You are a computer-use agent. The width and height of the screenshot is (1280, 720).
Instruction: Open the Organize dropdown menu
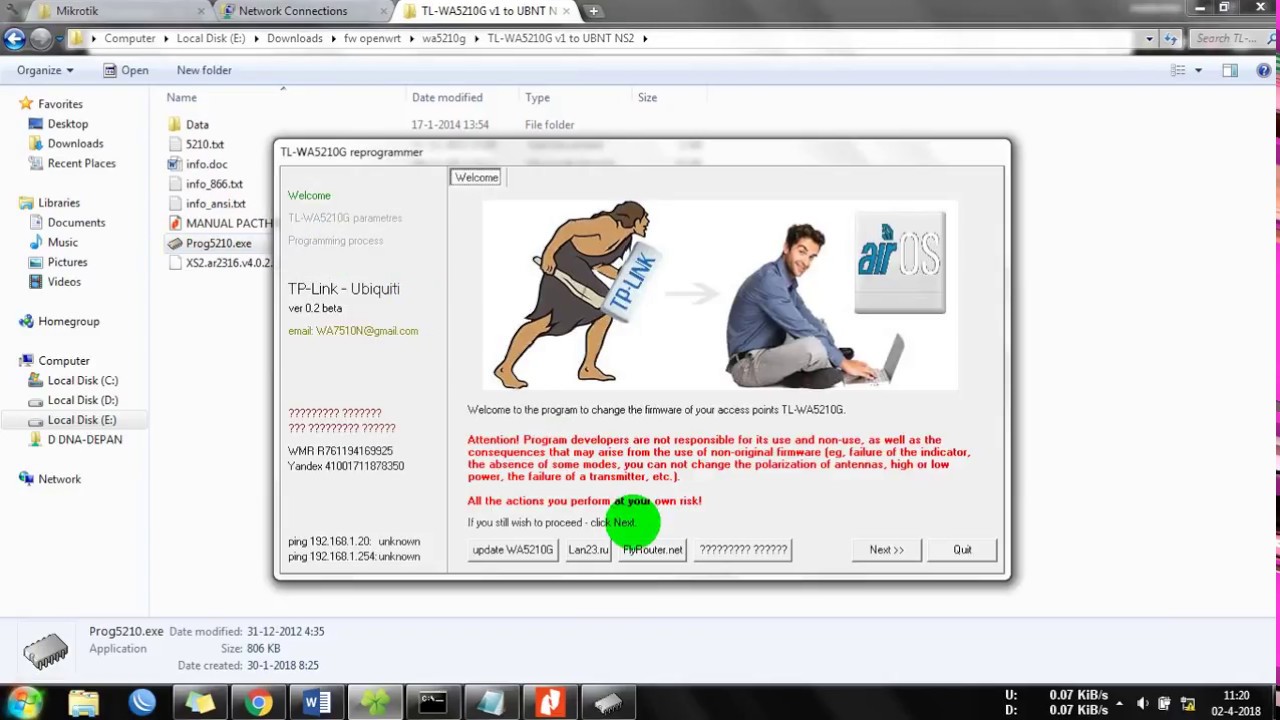[x=45, y=71]
